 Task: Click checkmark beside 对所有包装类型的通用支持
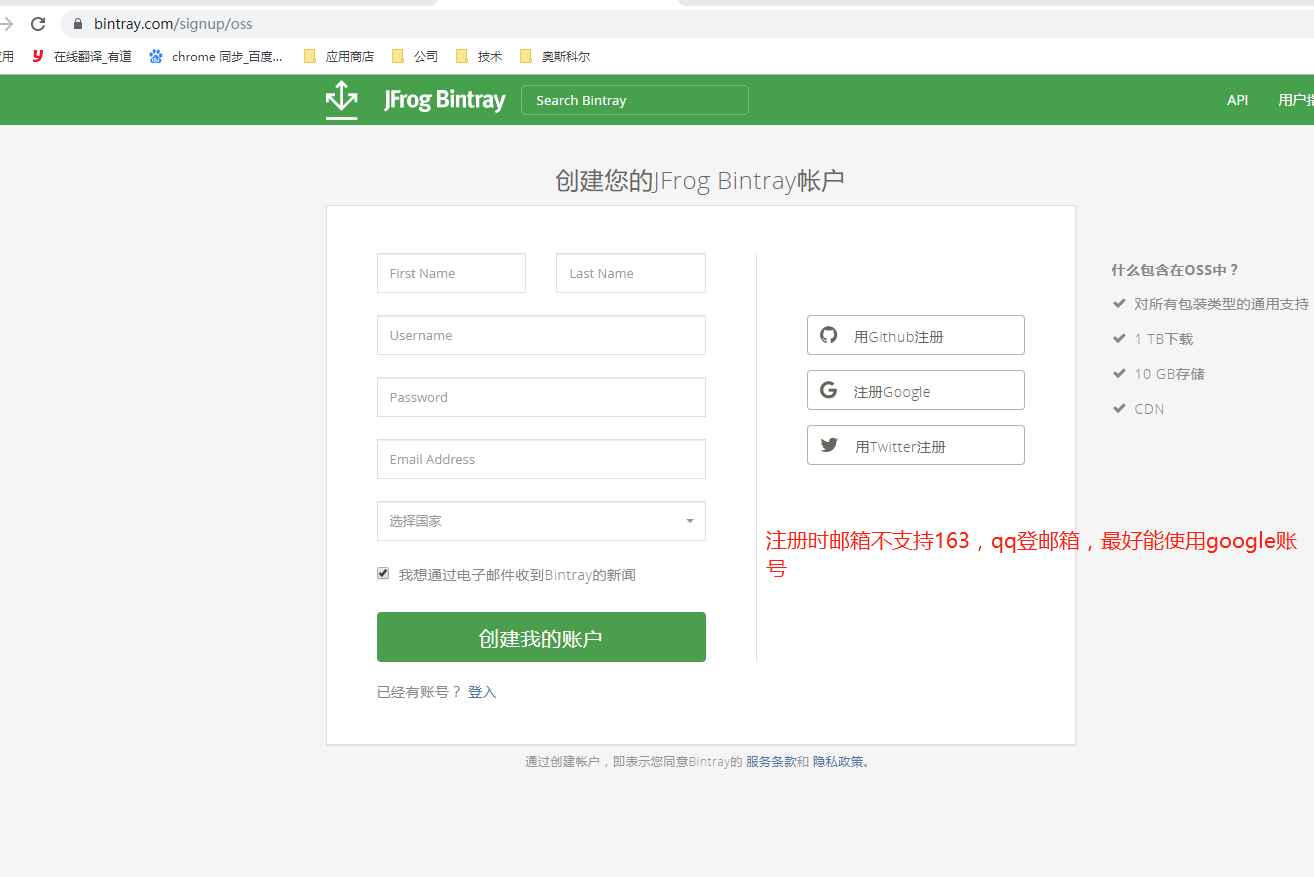[x=1119, y=303]
